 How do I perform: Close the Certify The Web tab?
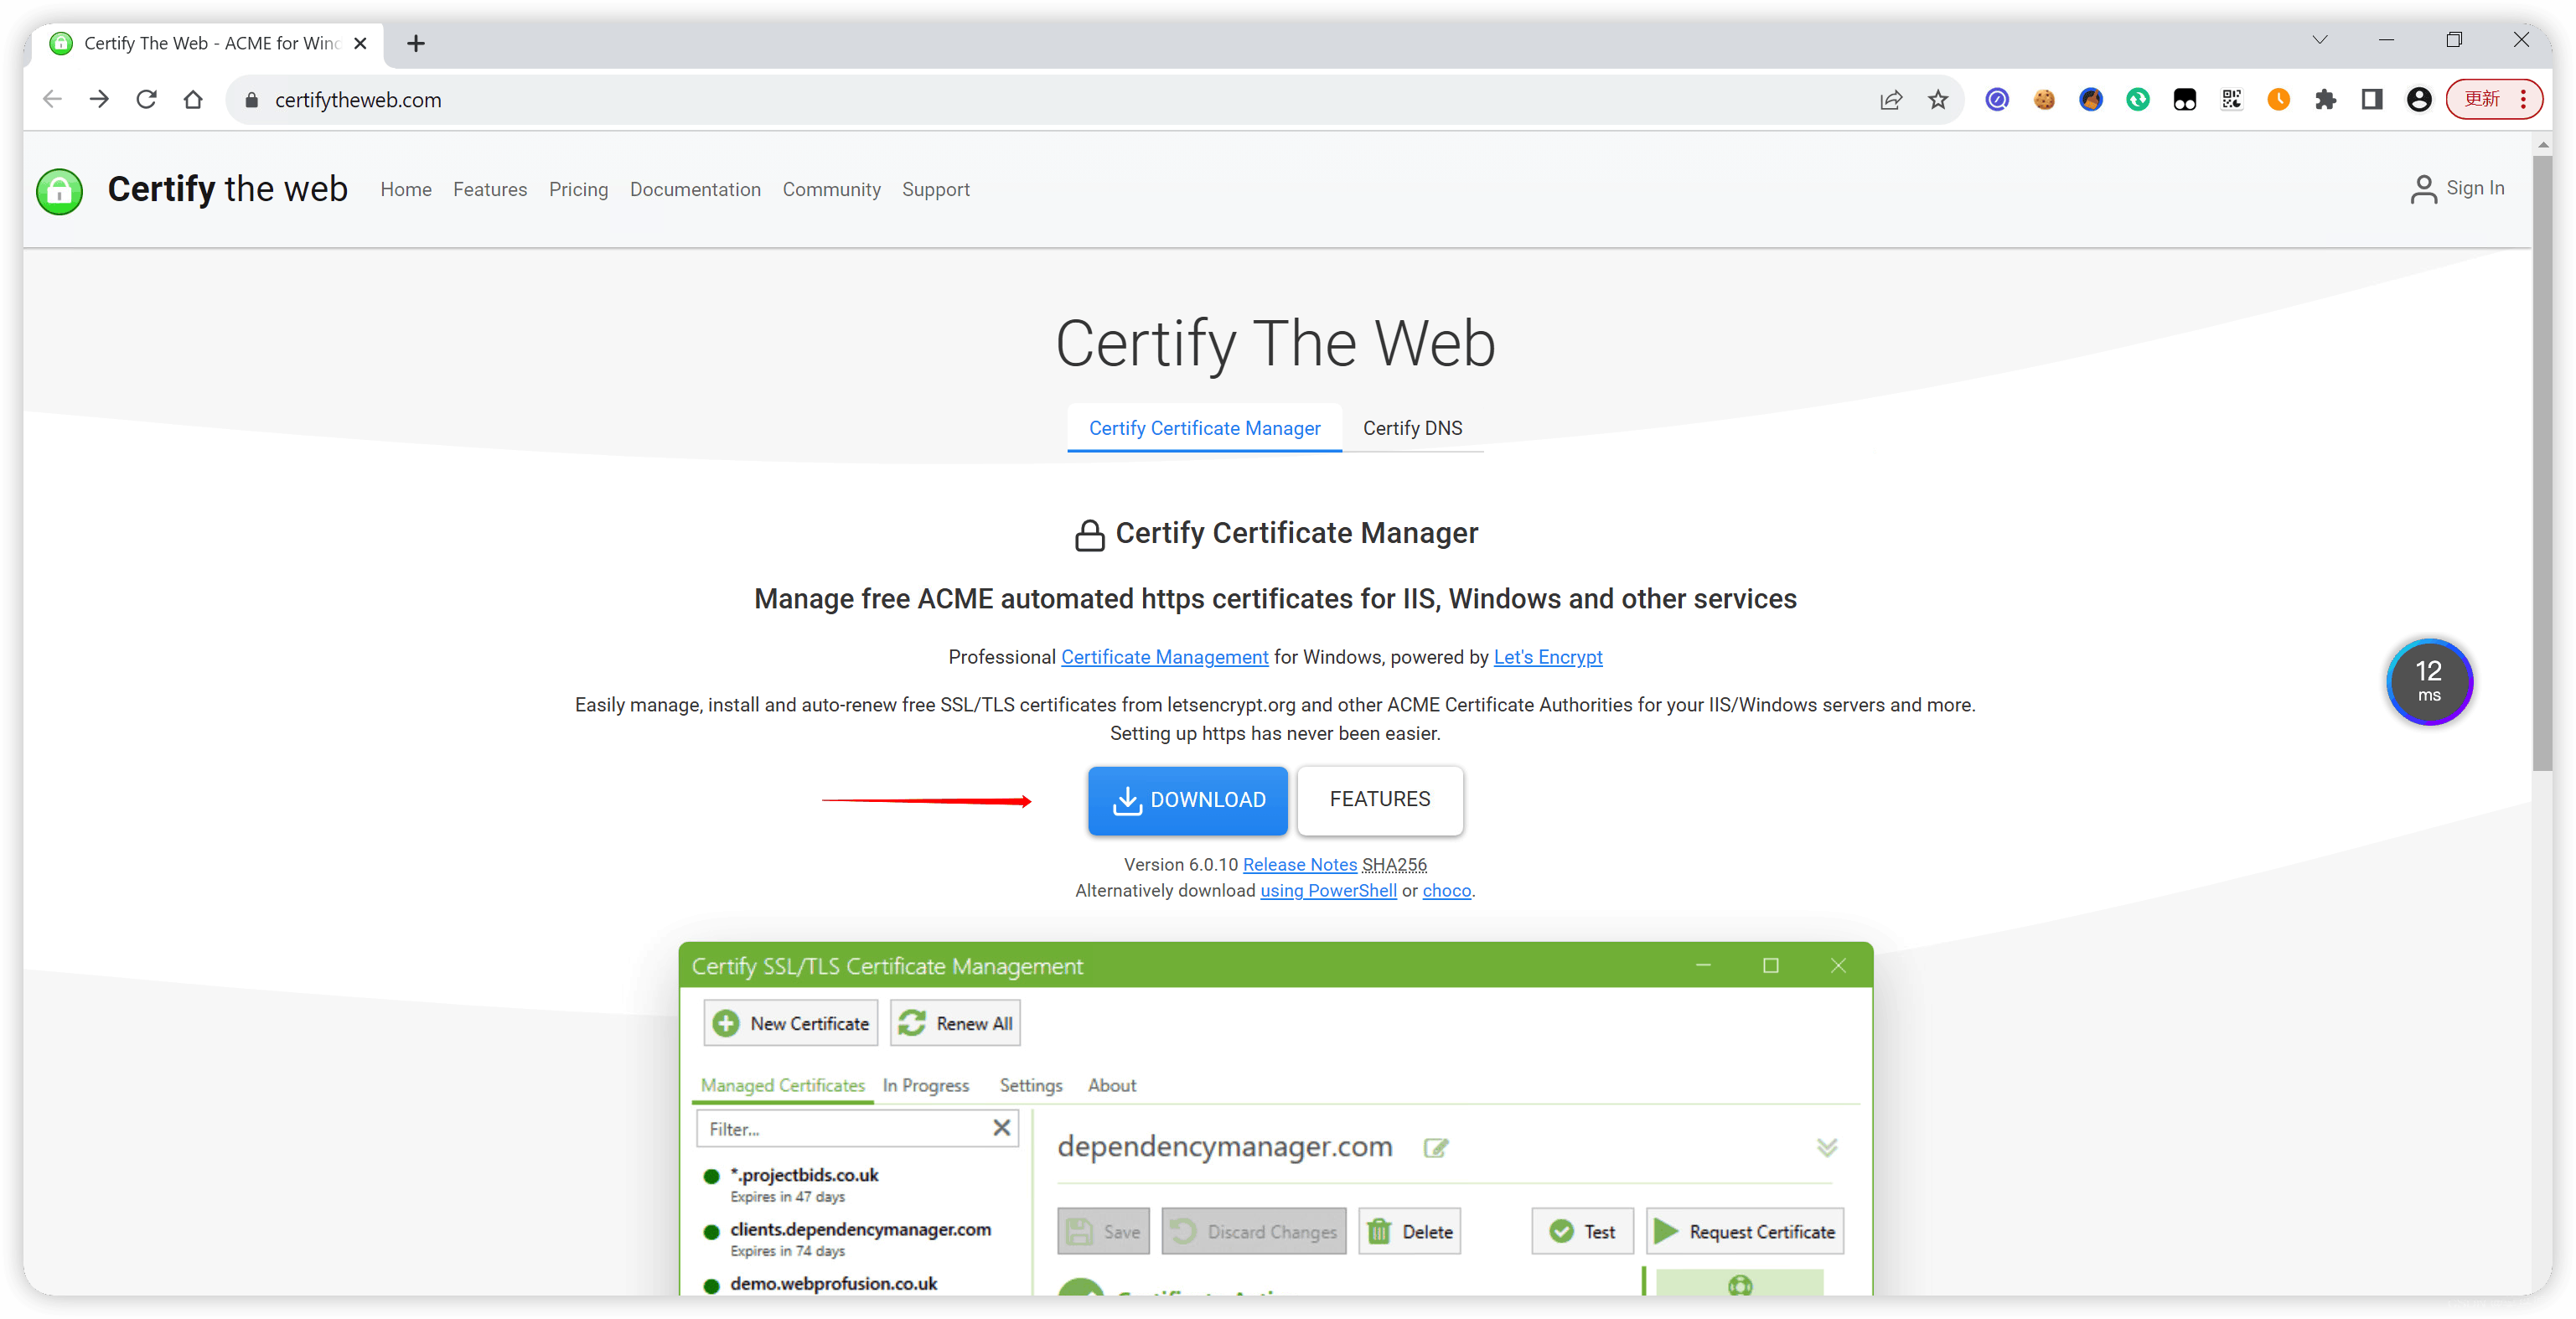point(361,43)
